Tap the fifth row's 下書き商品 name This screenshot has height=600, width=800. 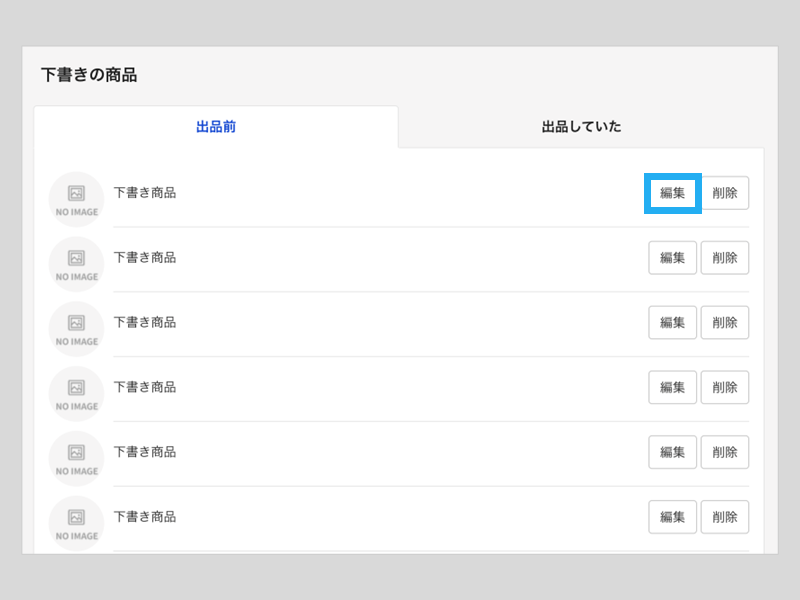[145, 452]
